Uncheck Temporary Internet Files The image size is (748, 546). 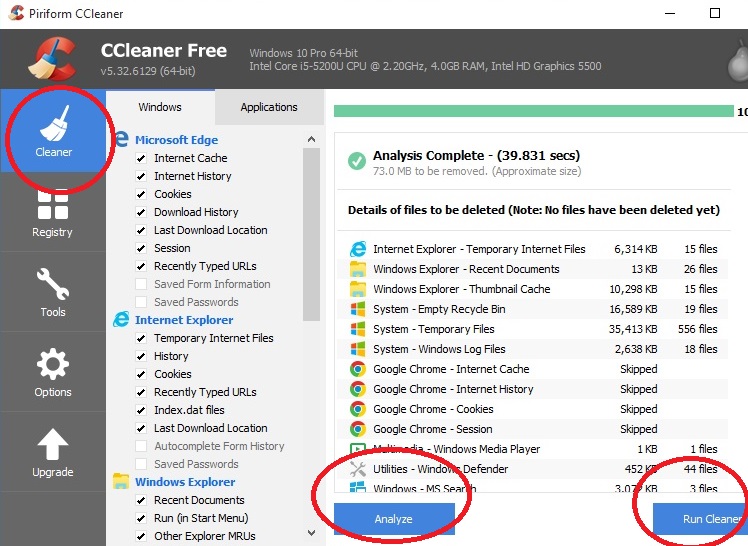click(x=141, y=339)
